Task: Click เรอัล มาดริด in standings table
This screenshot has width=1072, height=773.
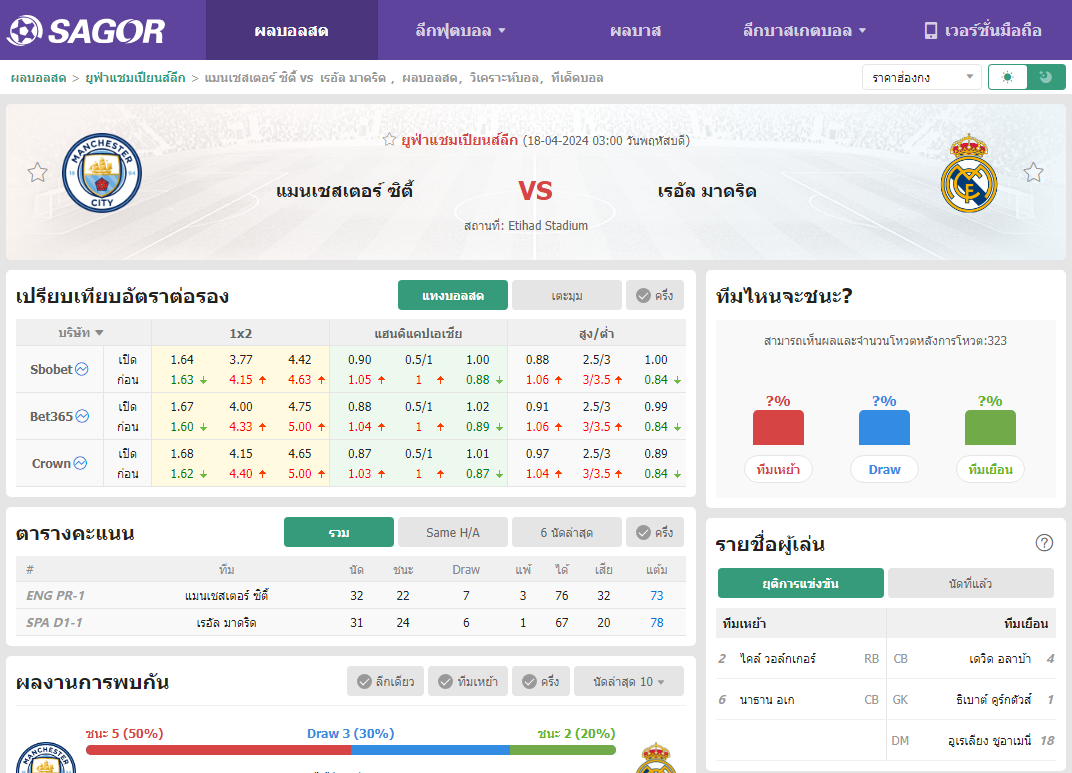Action: [x=226, y=623]
